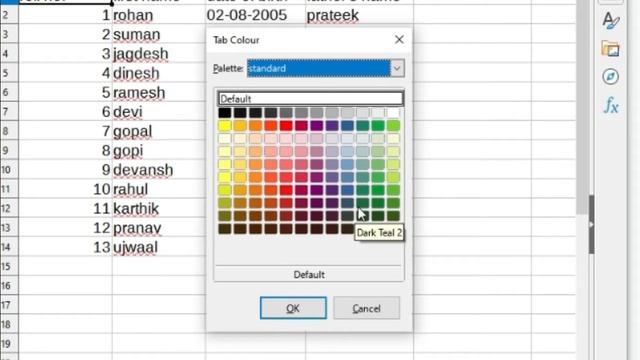The width and height of the screenshot is (640, 360).
Task: Select cell containing 'suman'
Action: (x=159, y=34)
